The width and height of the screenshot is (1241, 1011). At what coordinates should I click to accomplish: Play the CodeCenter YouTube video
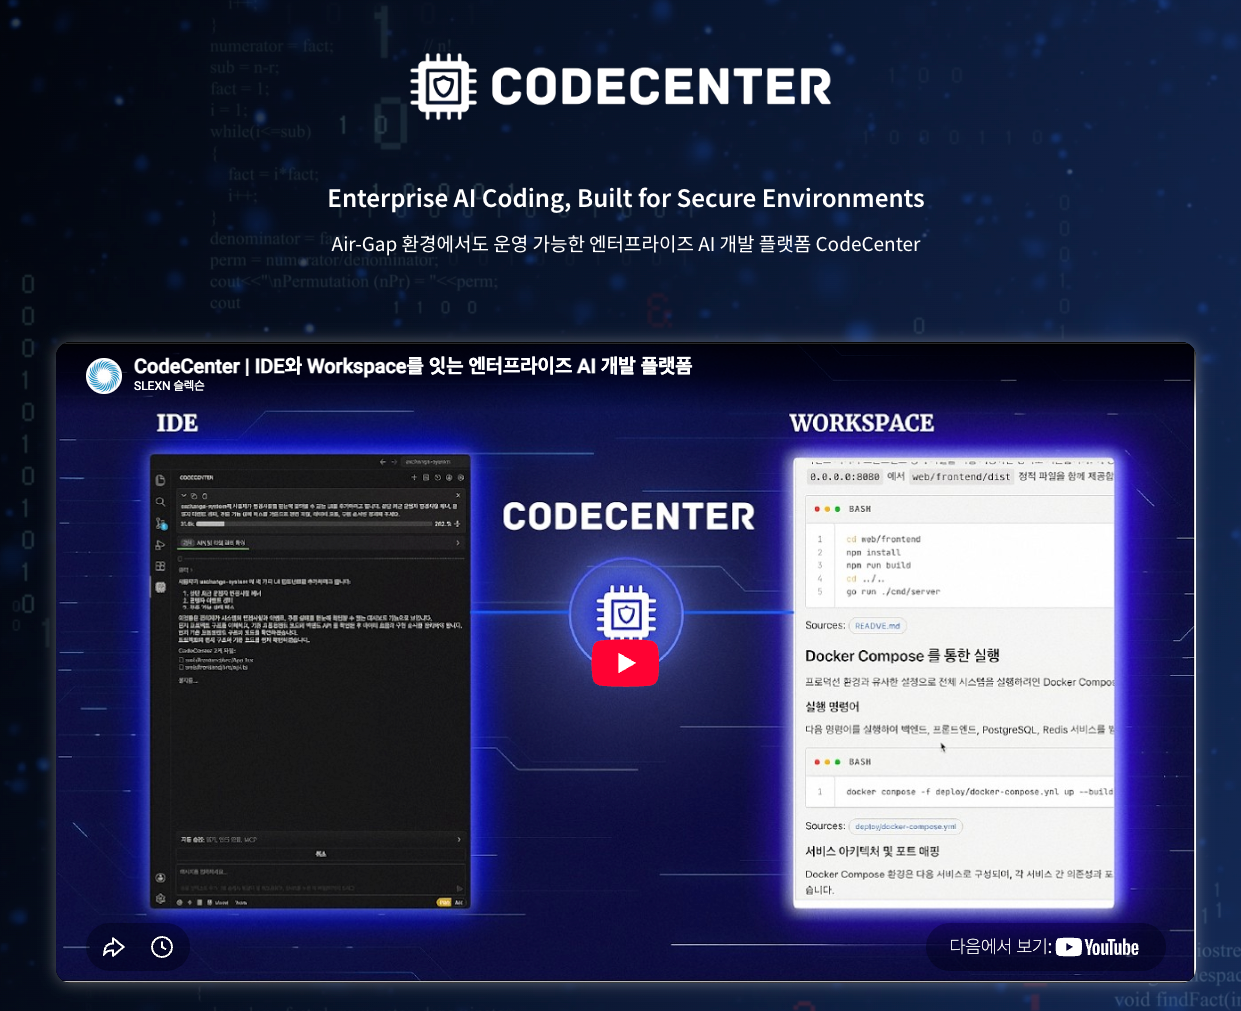[x=625, y=663]
